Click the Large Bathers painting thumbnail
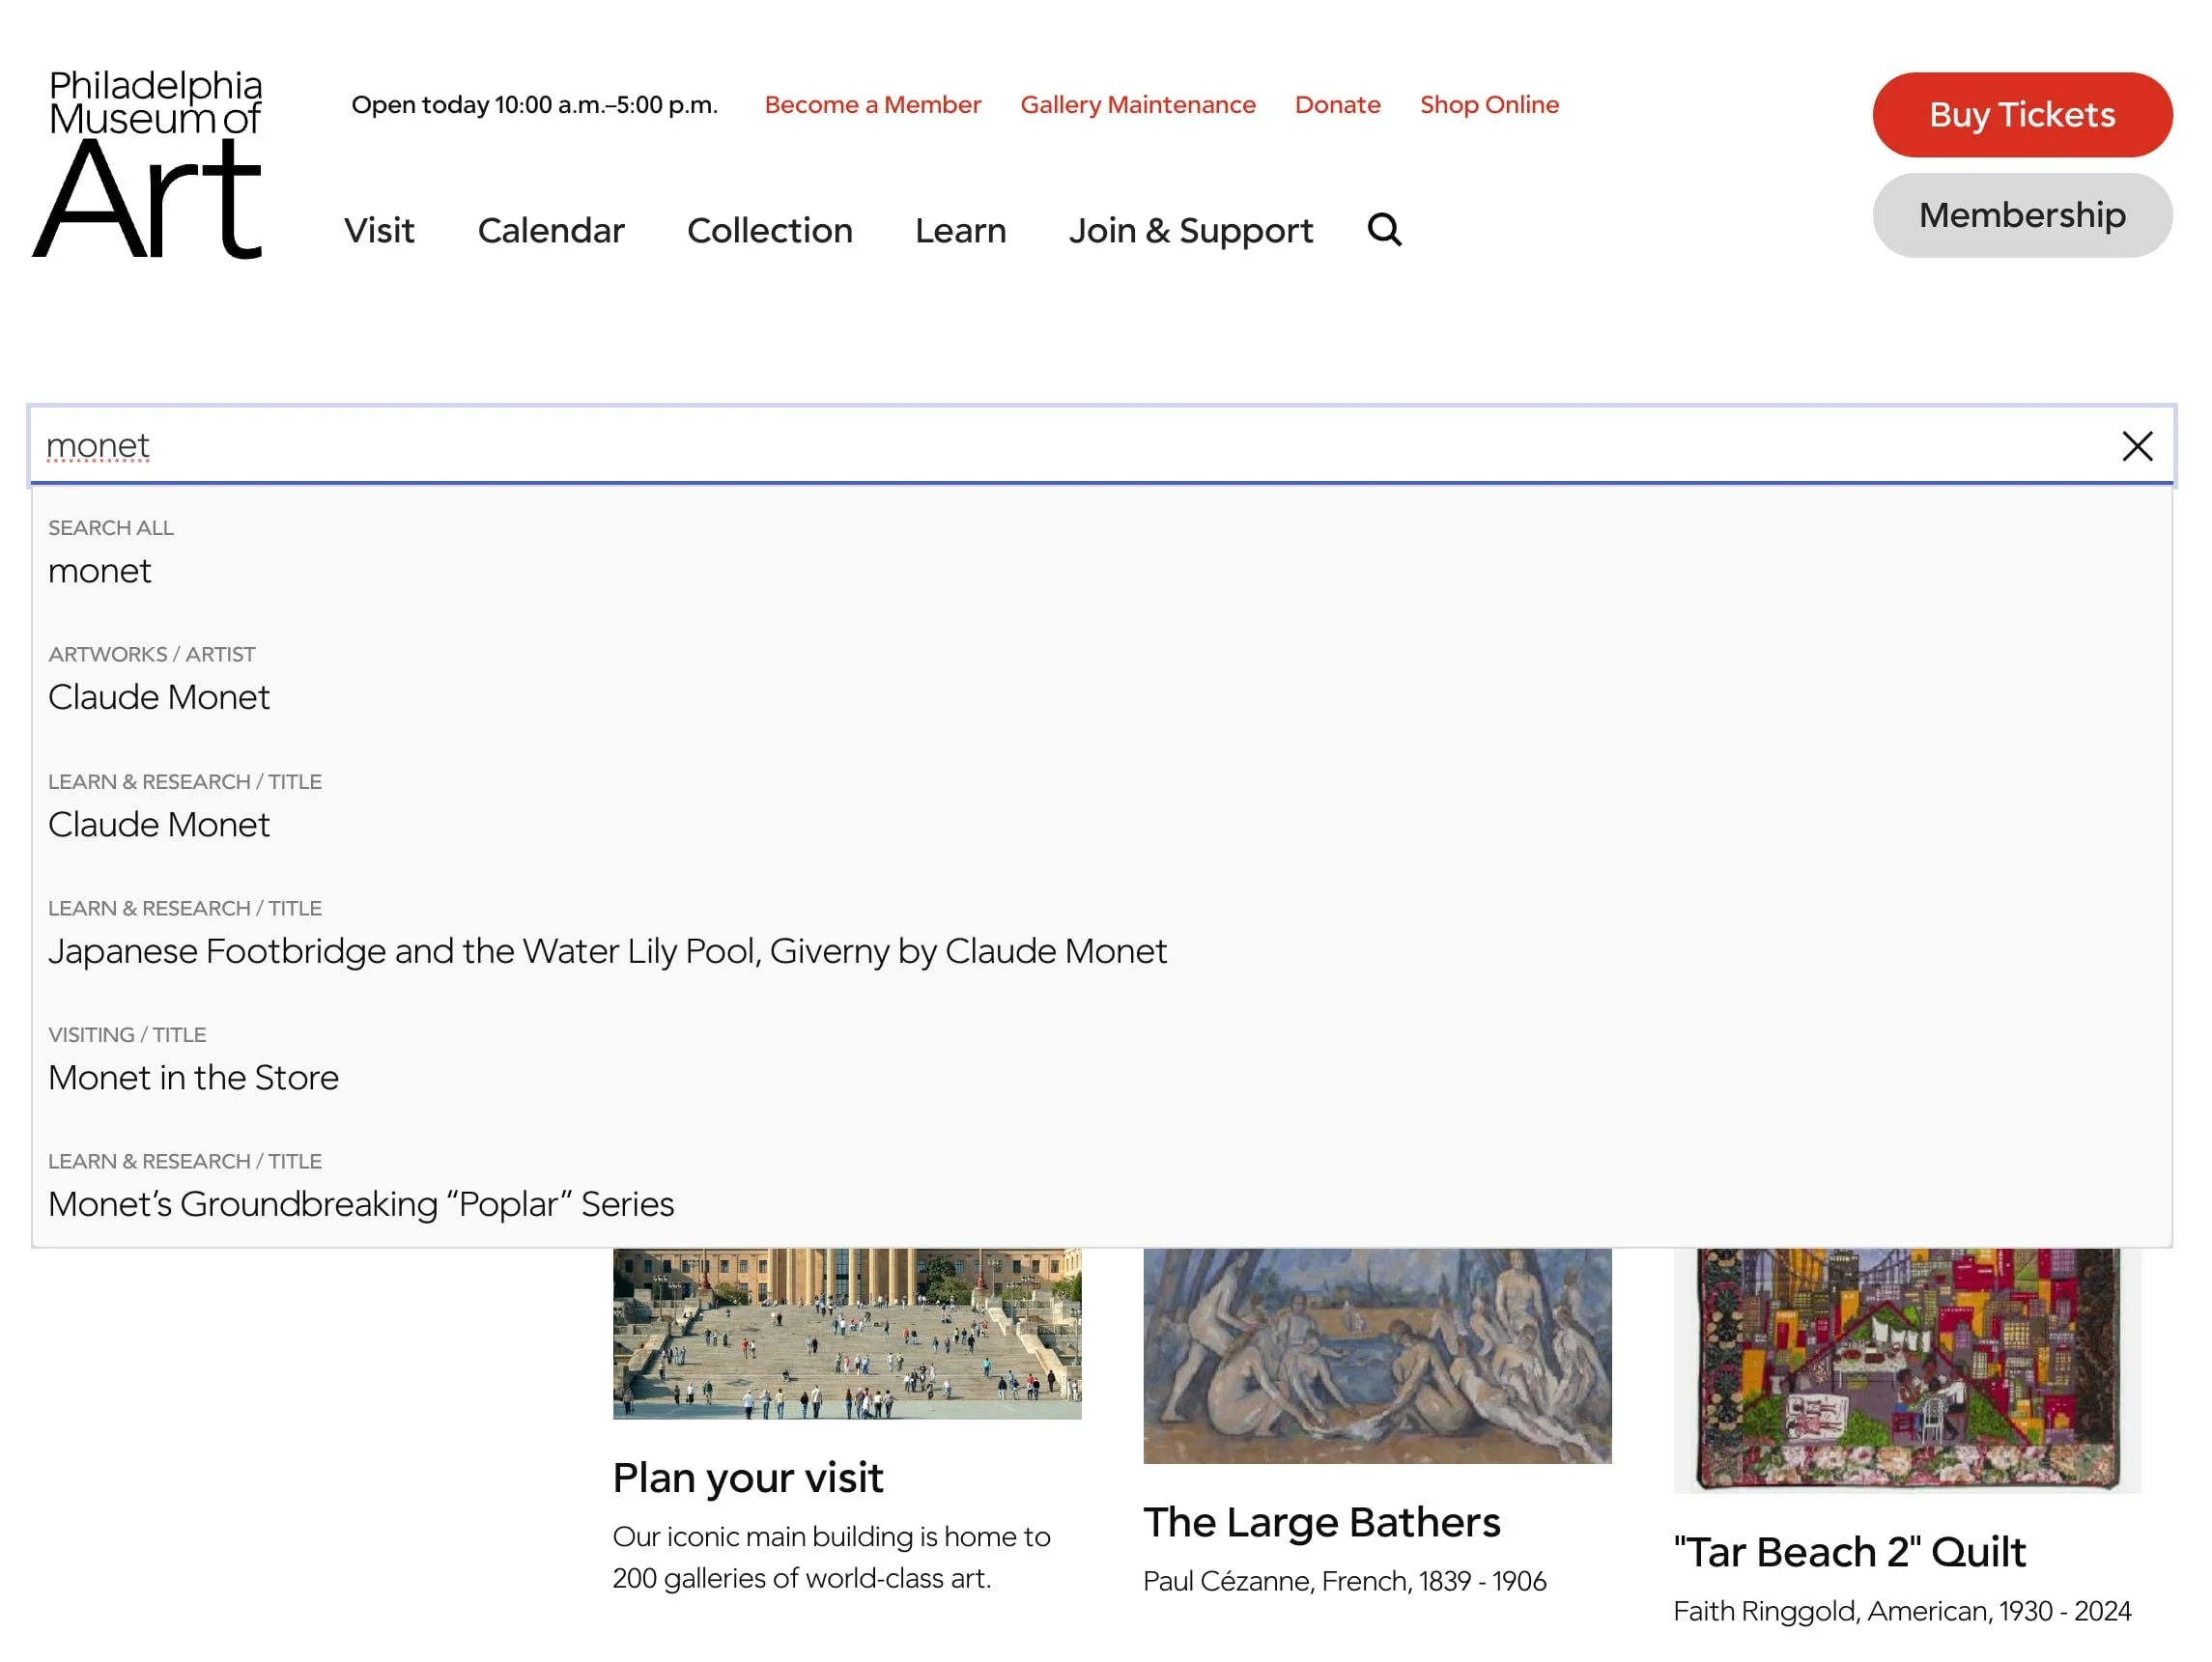 coord(1376,1355)
